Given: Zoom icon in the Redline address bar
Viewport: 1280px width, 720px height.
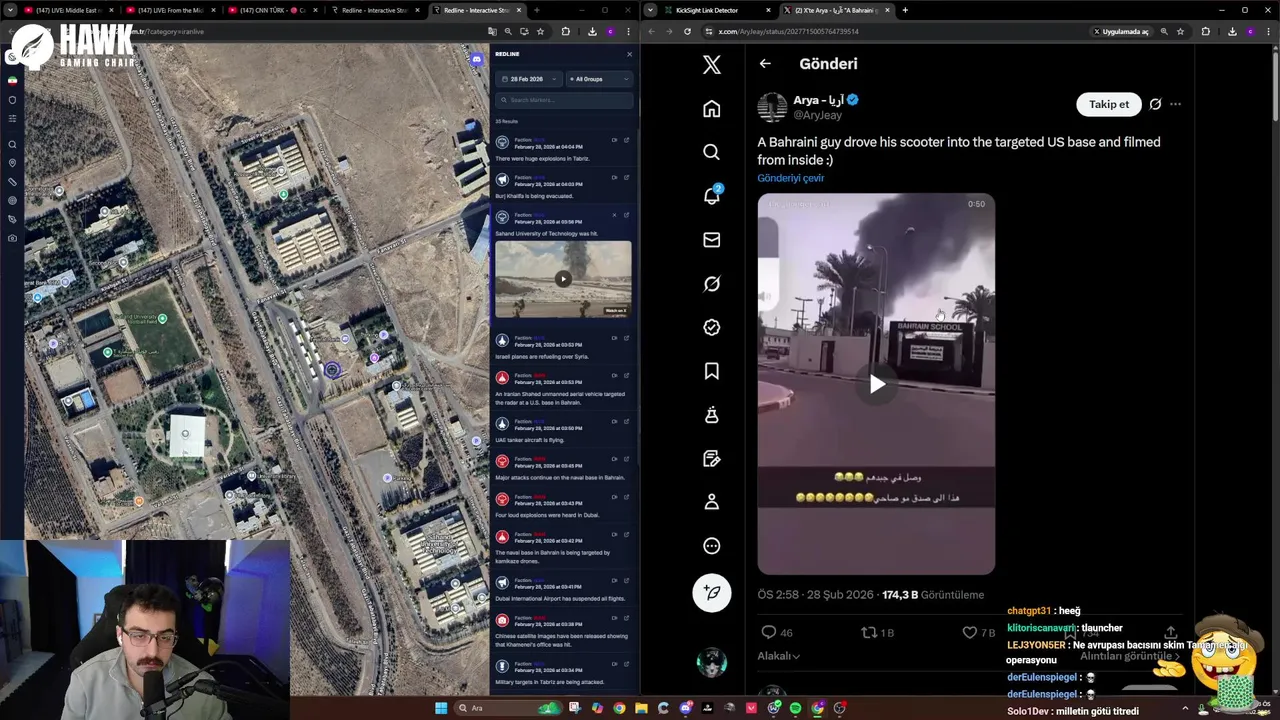Looking at the screenshot, I should 508,31.
